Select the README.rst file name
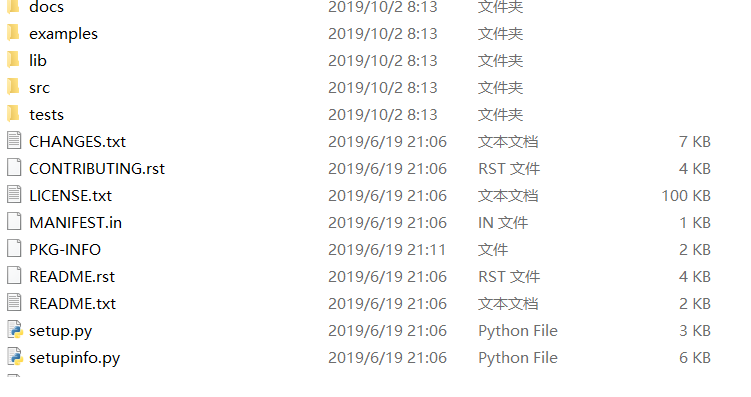The height and width of the screenshot is (397, 751). point(72,277)
